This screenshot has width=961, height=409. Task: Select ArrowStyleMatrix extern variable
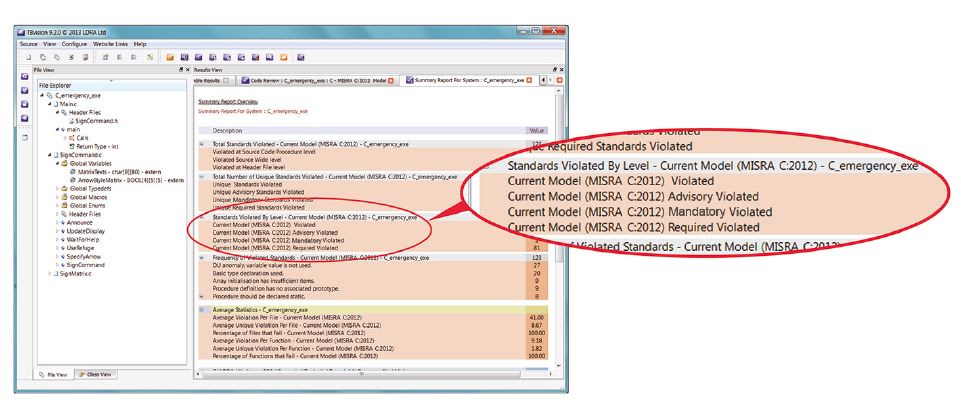[131, 180]
